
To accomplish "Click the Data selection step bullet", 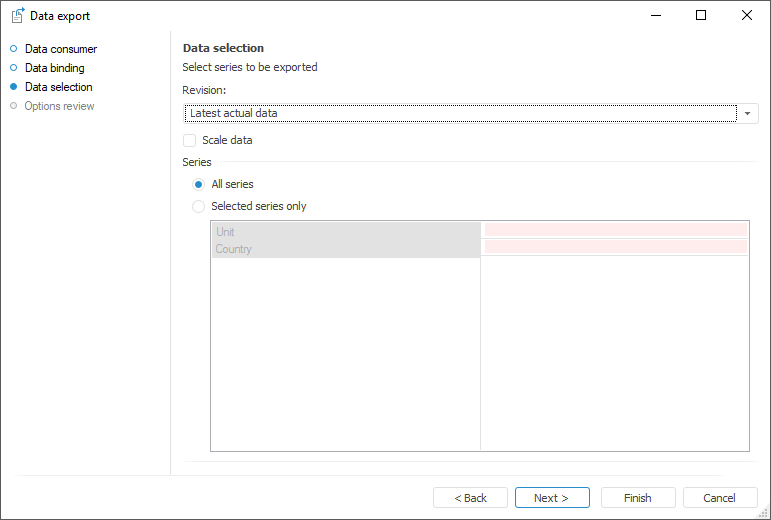I will (x=14, y=87).
